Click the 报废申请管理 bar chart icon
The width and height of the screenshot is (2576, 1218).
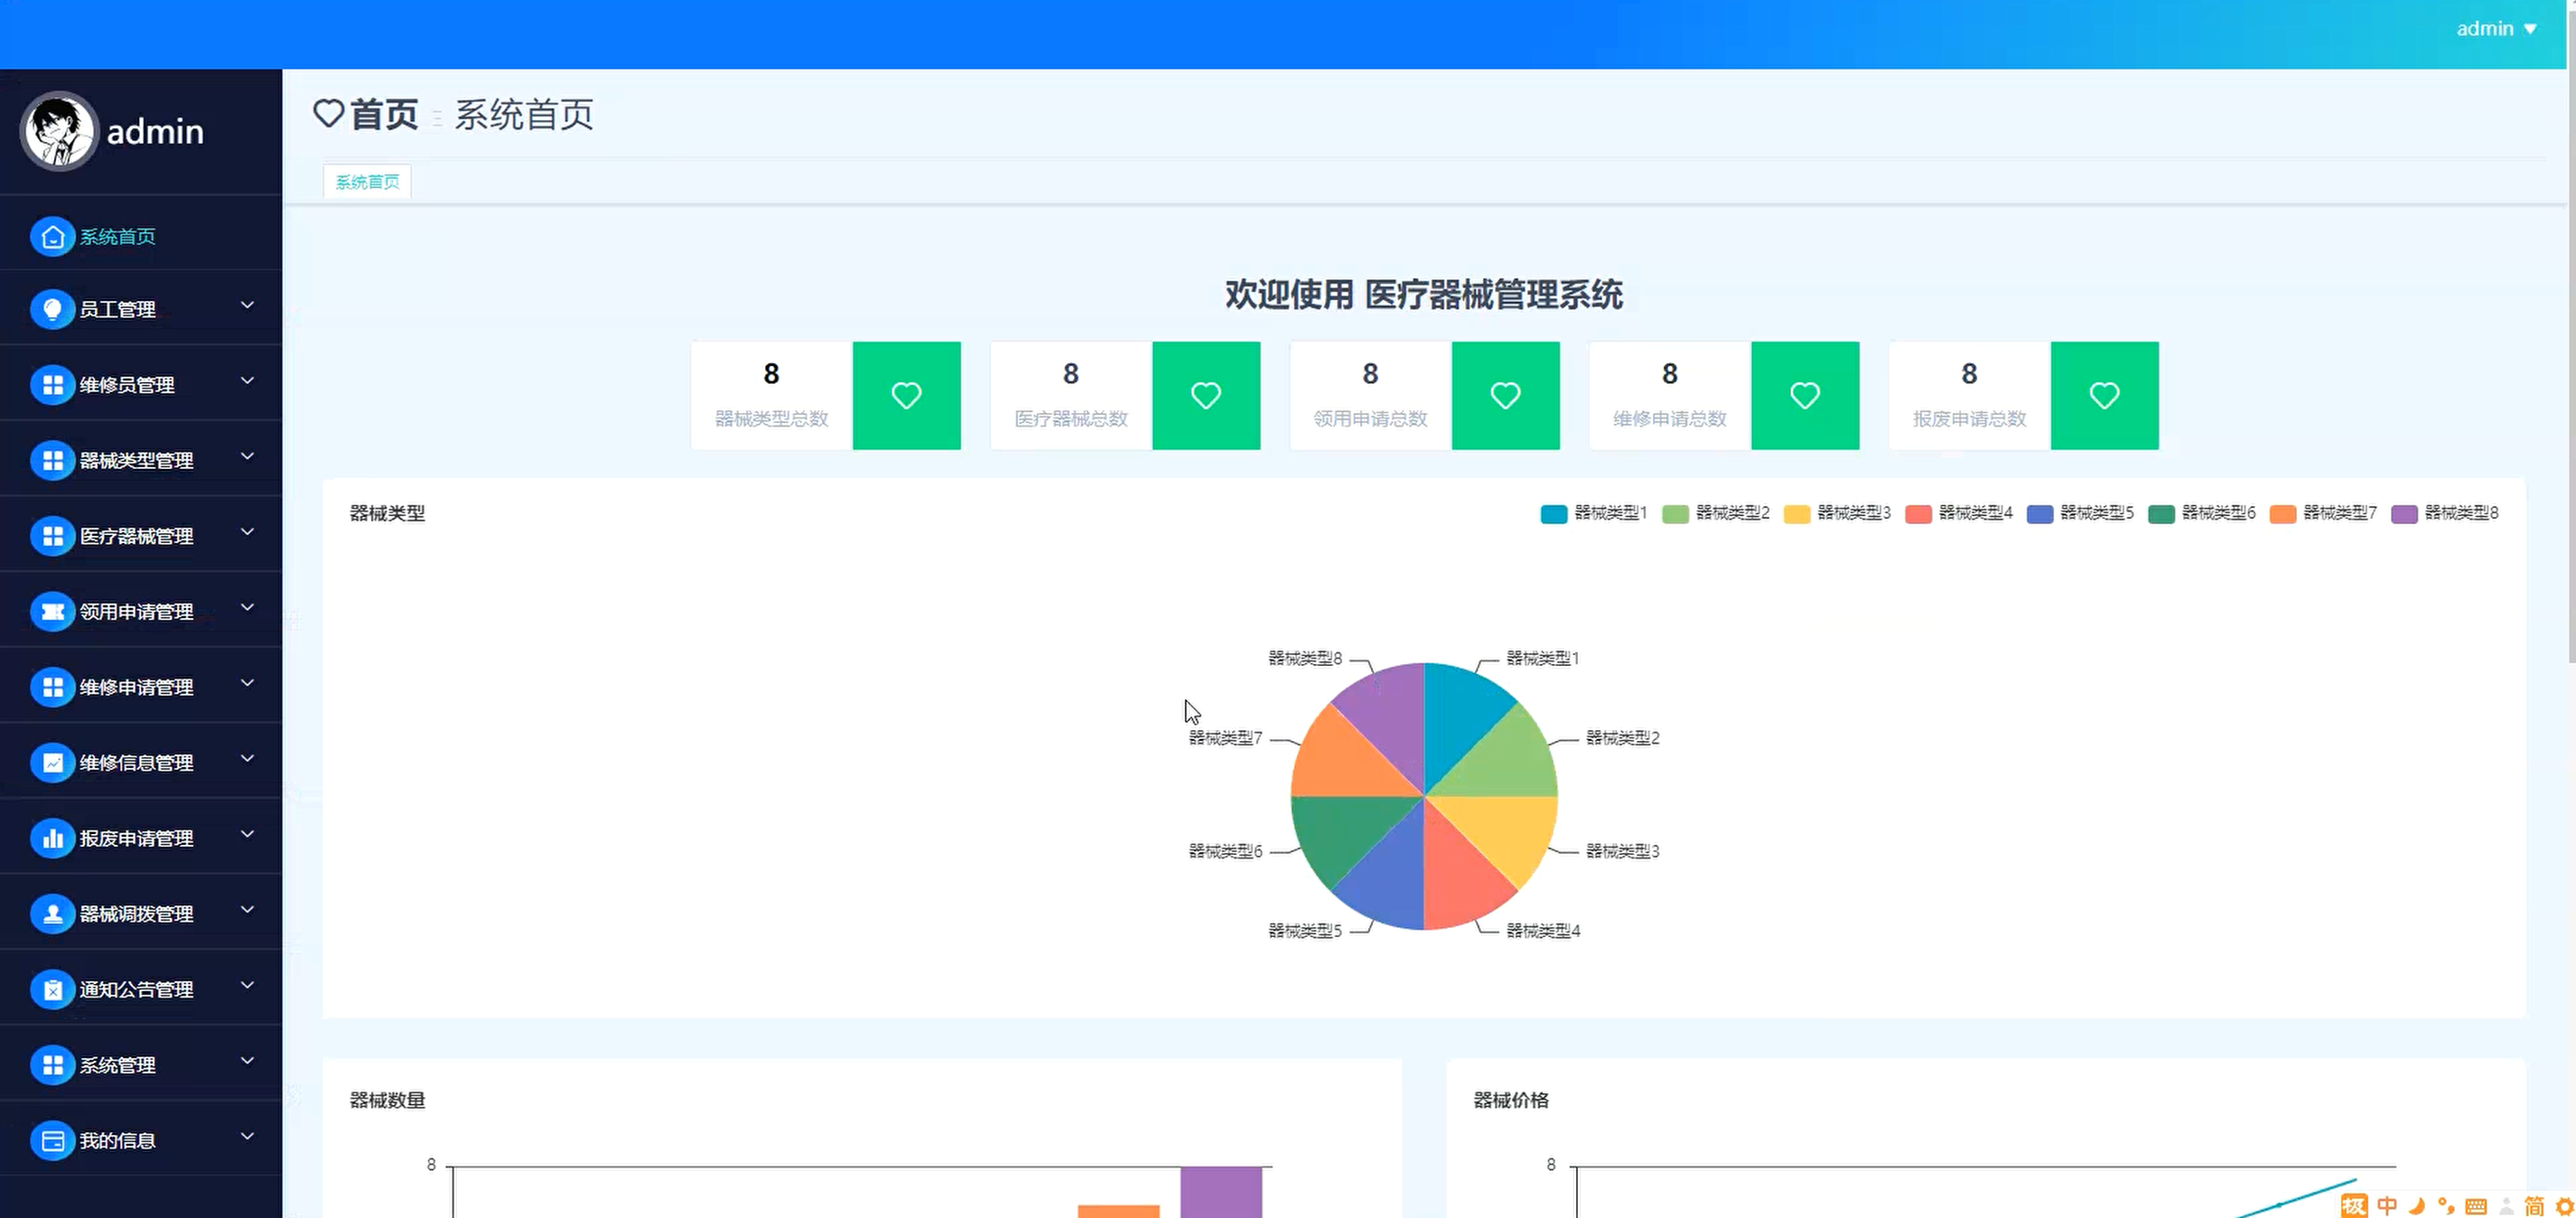coord(53,838)
